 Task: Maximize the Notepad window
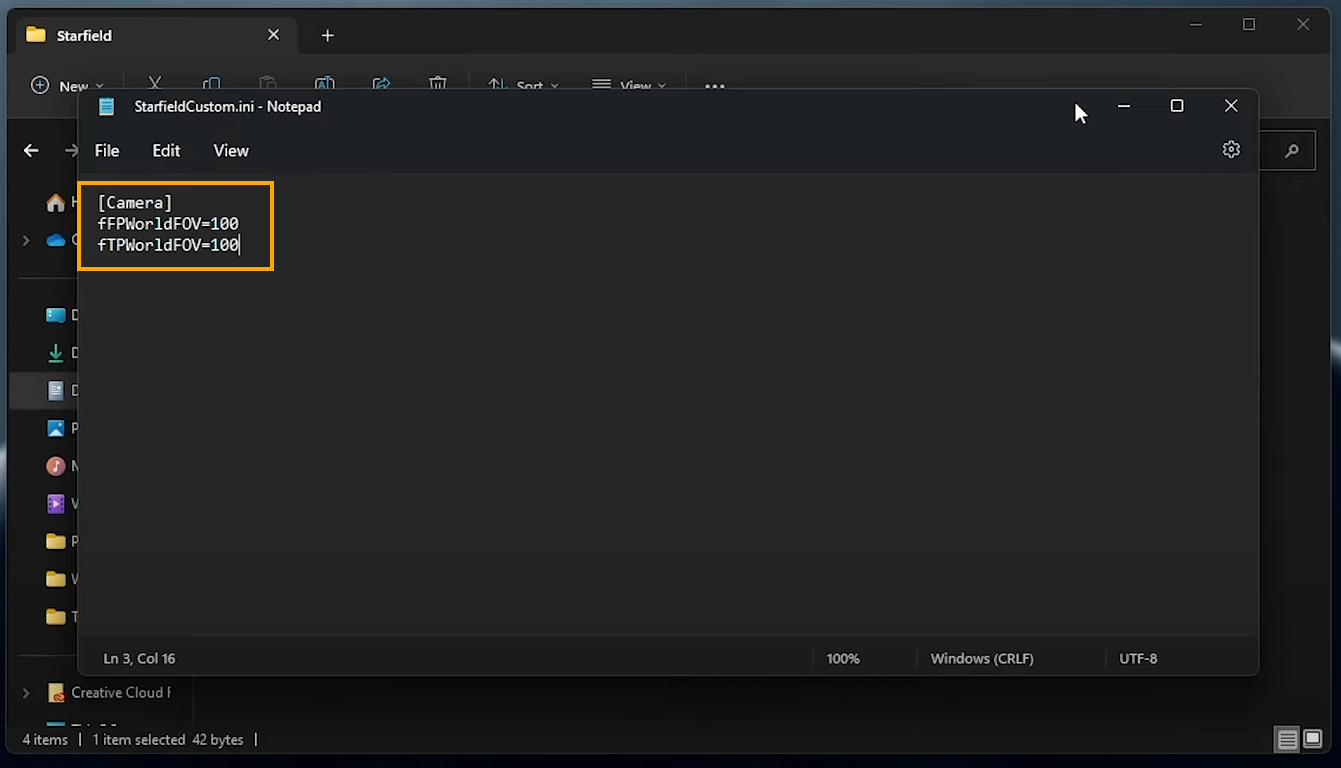point(1177,106)
